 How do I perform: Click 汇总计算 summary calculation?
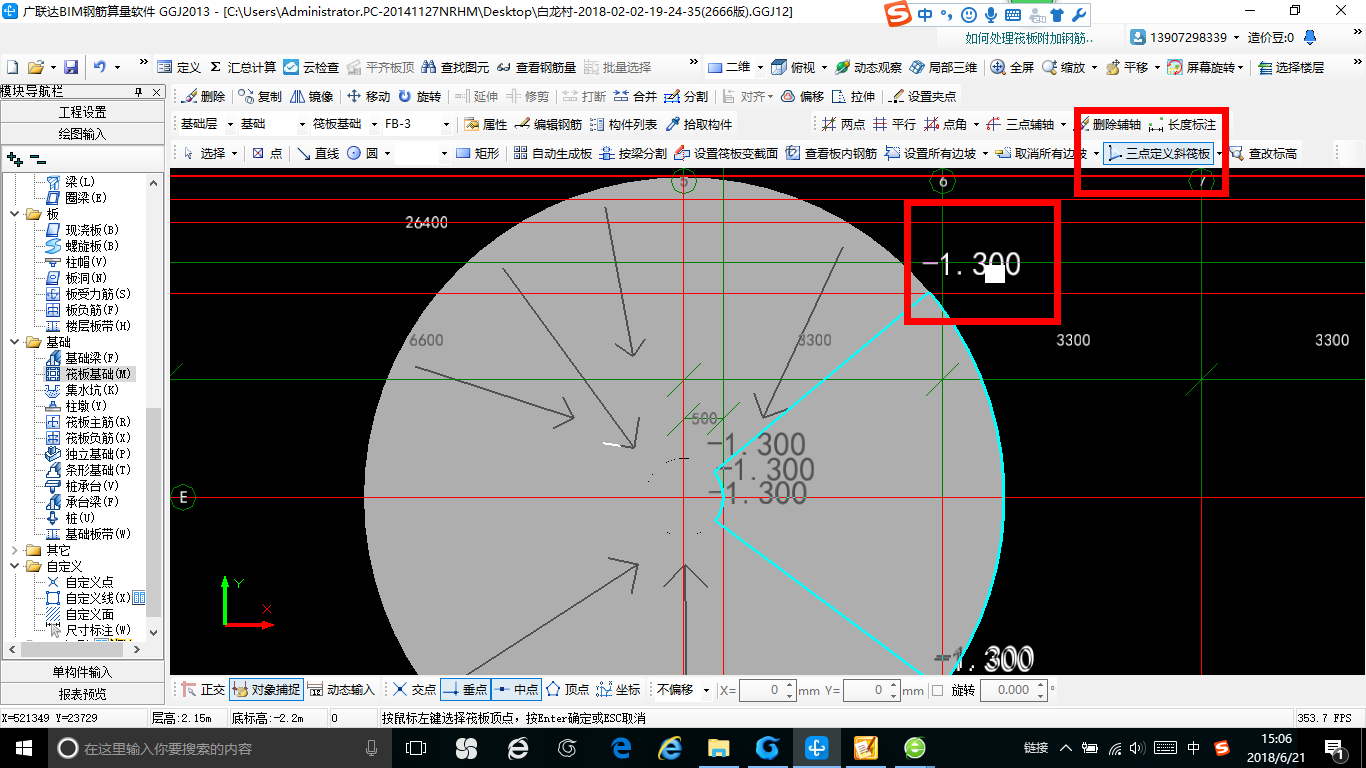(x=242, y=67)
